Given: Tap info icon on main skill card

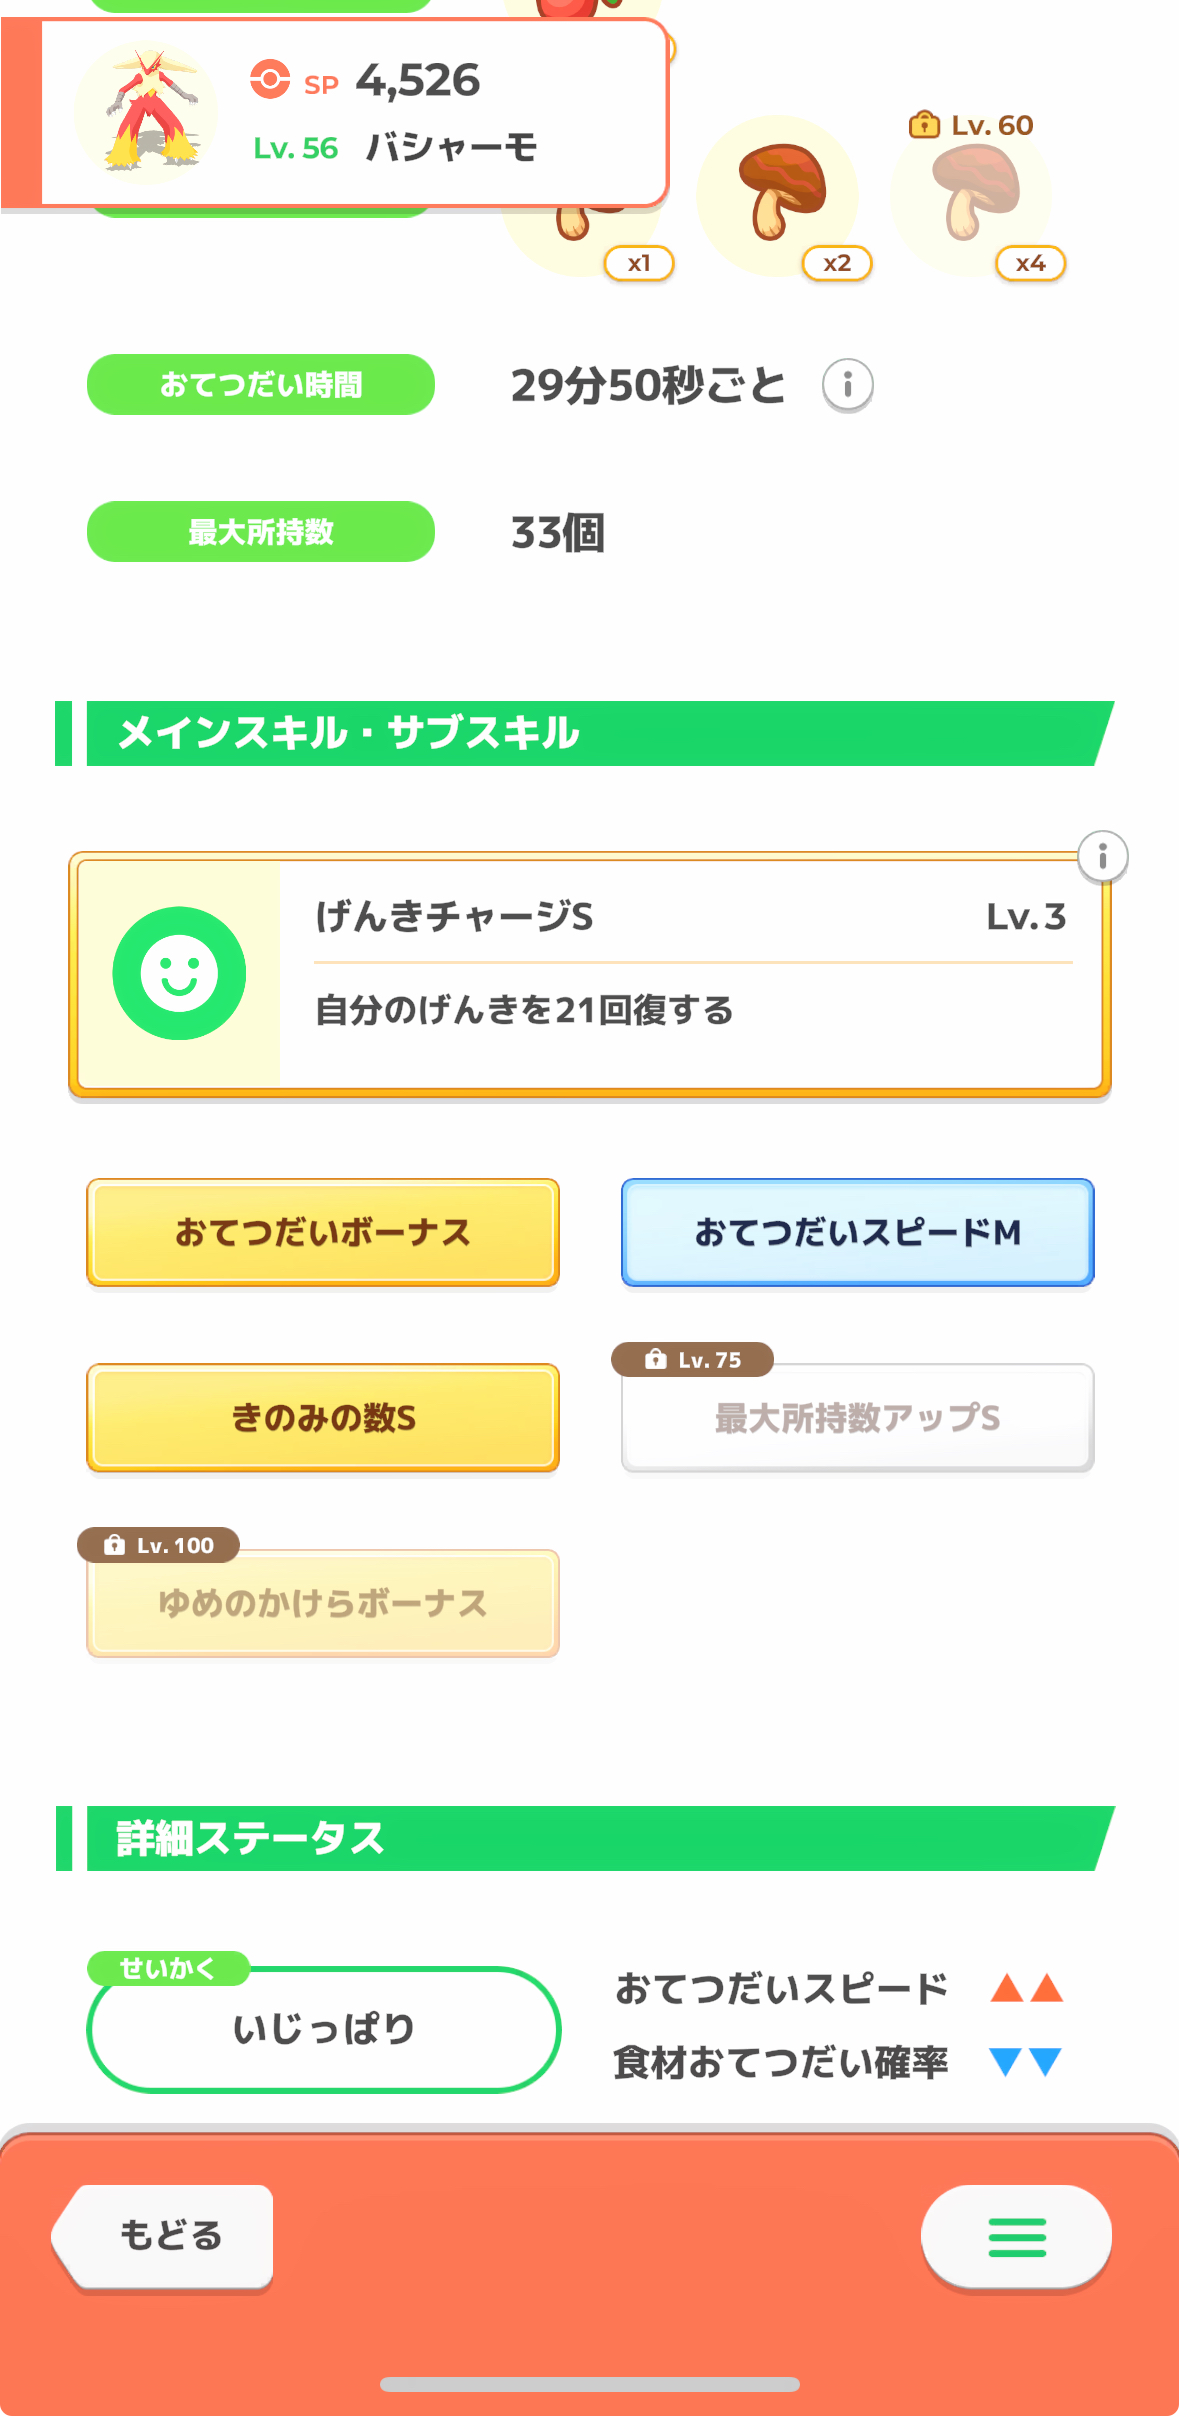Looking at the screenshot, I should coord(1103,857).
